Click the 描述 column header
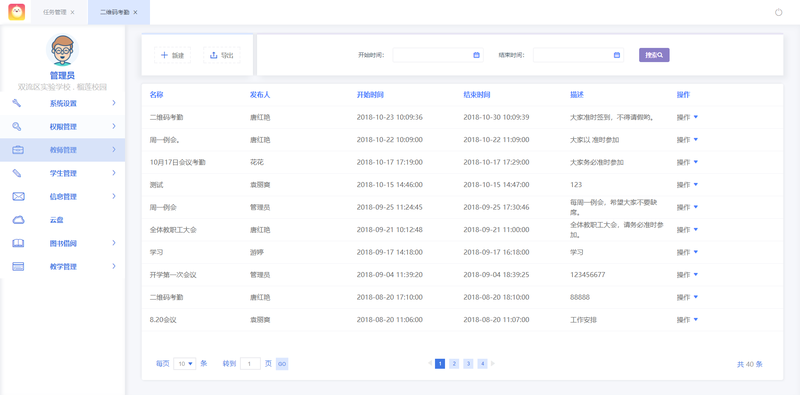 coord(577,95)
